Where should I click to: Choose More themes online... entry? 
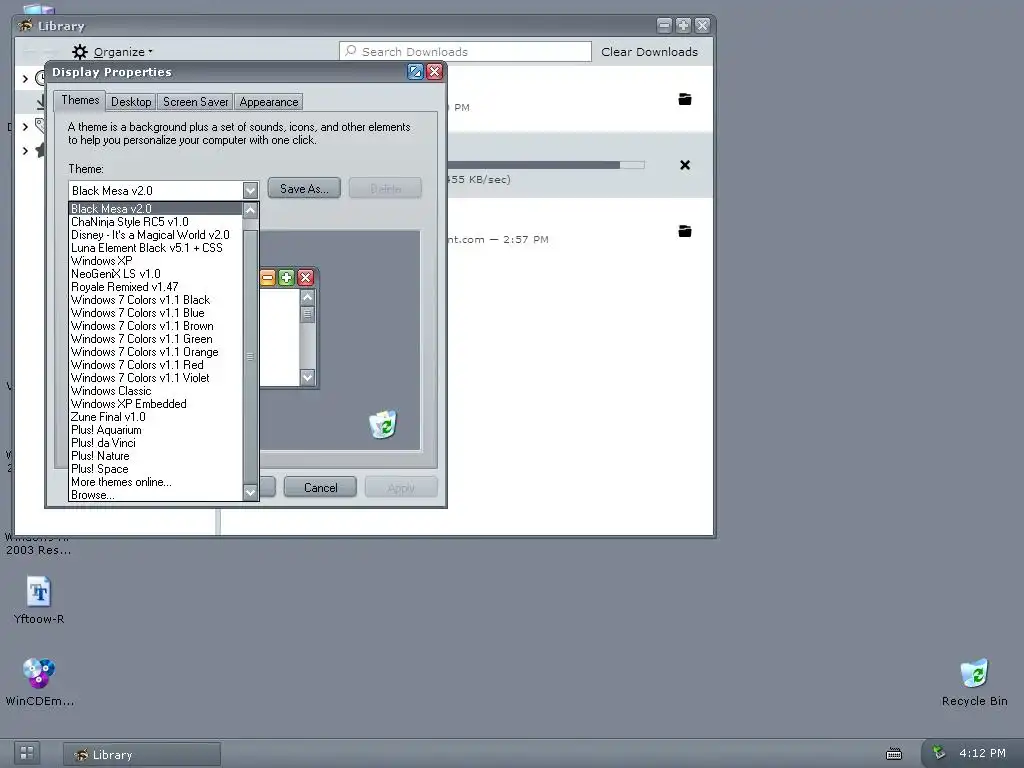155,483
